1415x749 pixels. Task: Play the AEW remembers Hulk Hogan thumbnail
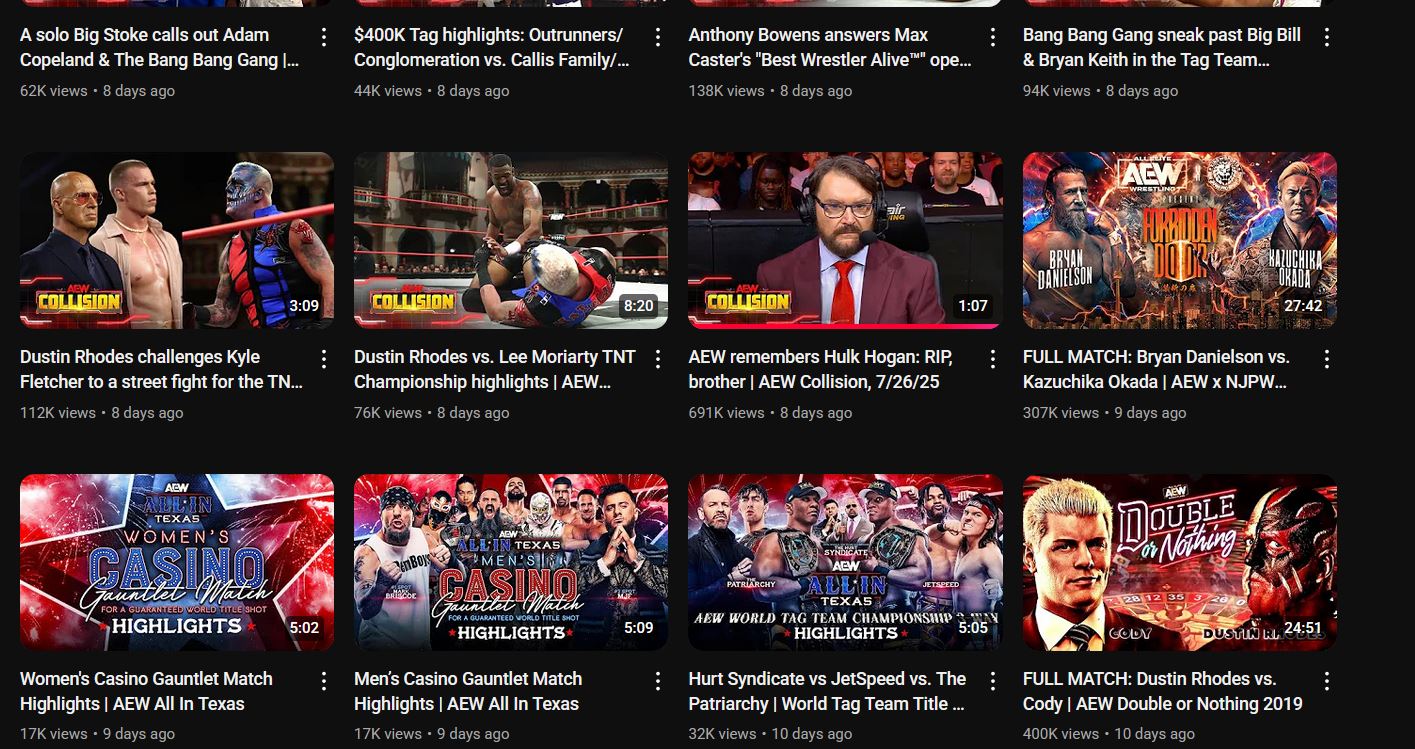pyautogui.click(x=845, y=240)
